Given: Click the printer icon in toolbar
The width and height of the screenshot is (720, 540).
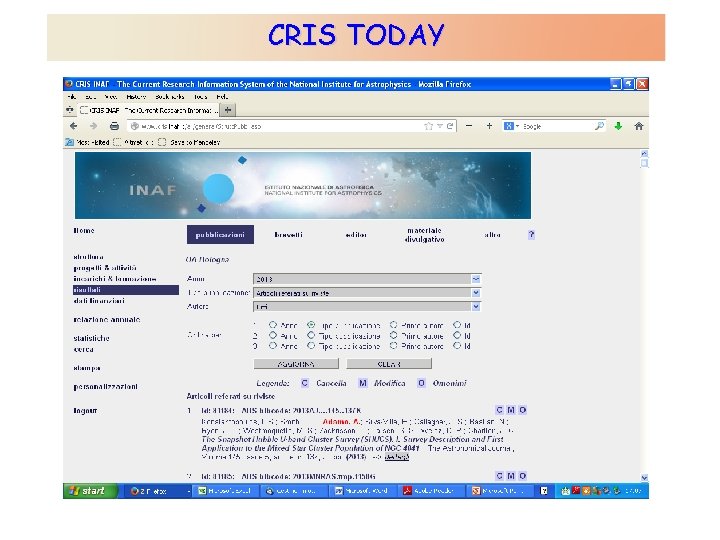Looking at the screenshot, I should [114, 126].
